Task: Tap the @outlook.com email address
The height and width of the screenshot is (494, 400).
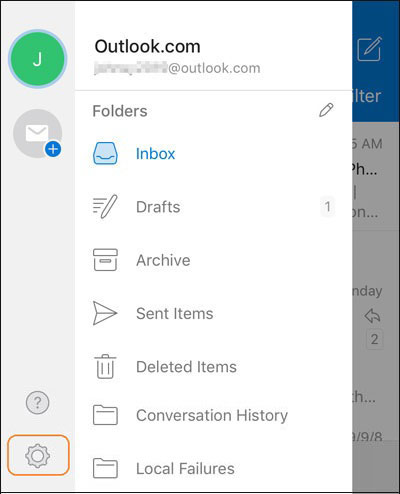Action: point(177,68)
